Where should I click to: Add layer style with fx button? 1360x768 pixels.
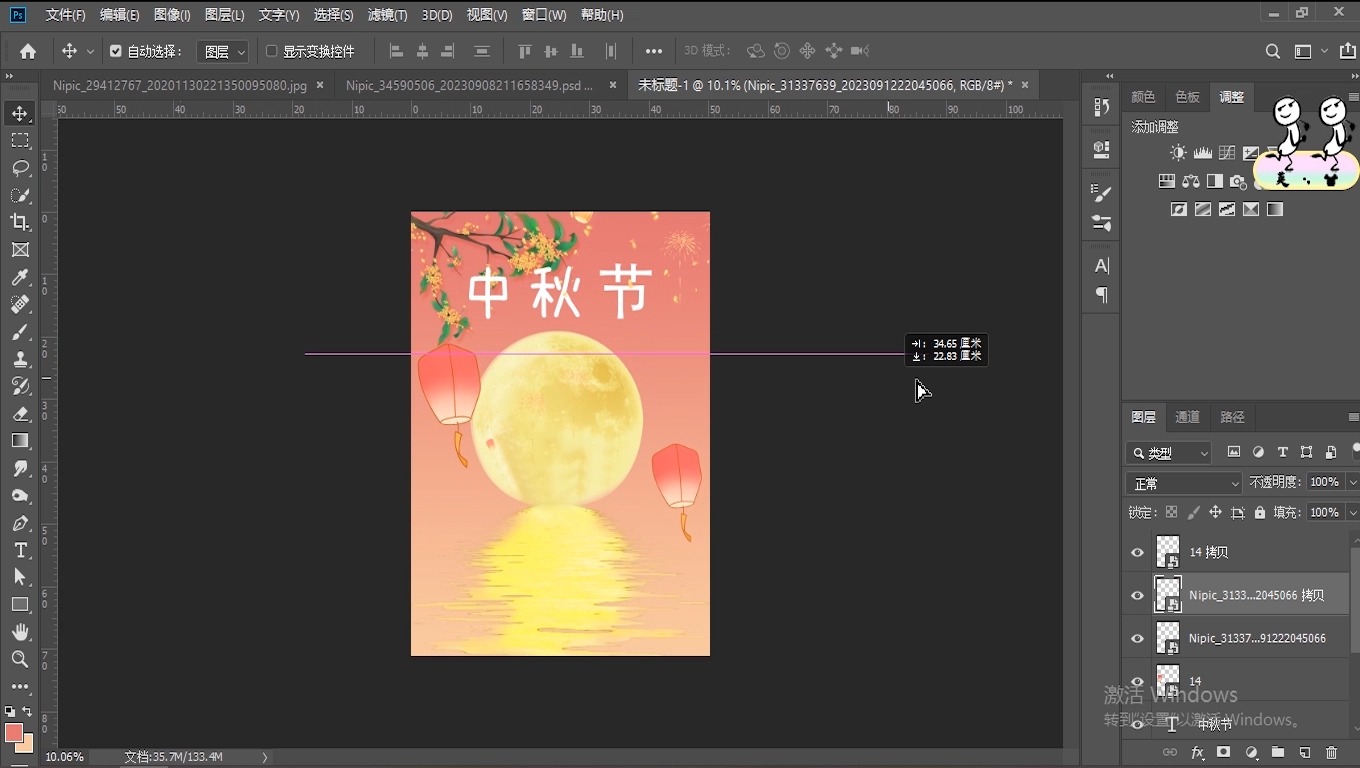(x=1197, y=752)
